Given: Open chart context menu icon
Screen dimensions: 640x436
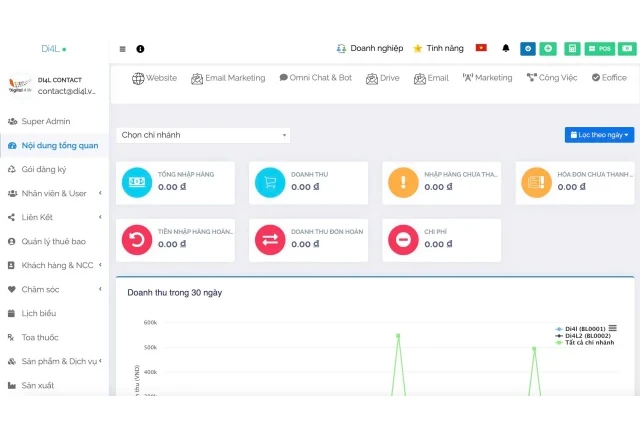Looking at the screenshot, I should [612, 328].
